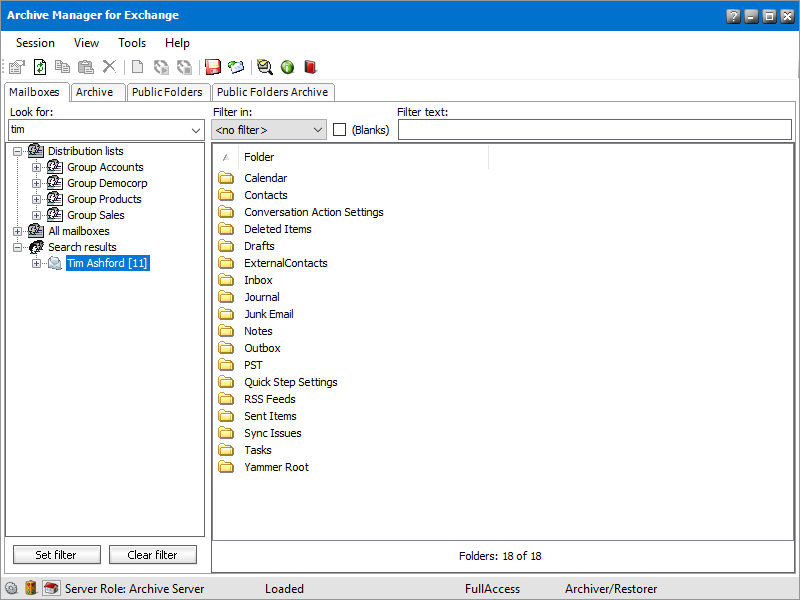This screenshot has width=800, height=600.
Task: Click the green info circle toolbar icon
Action: 287,67
